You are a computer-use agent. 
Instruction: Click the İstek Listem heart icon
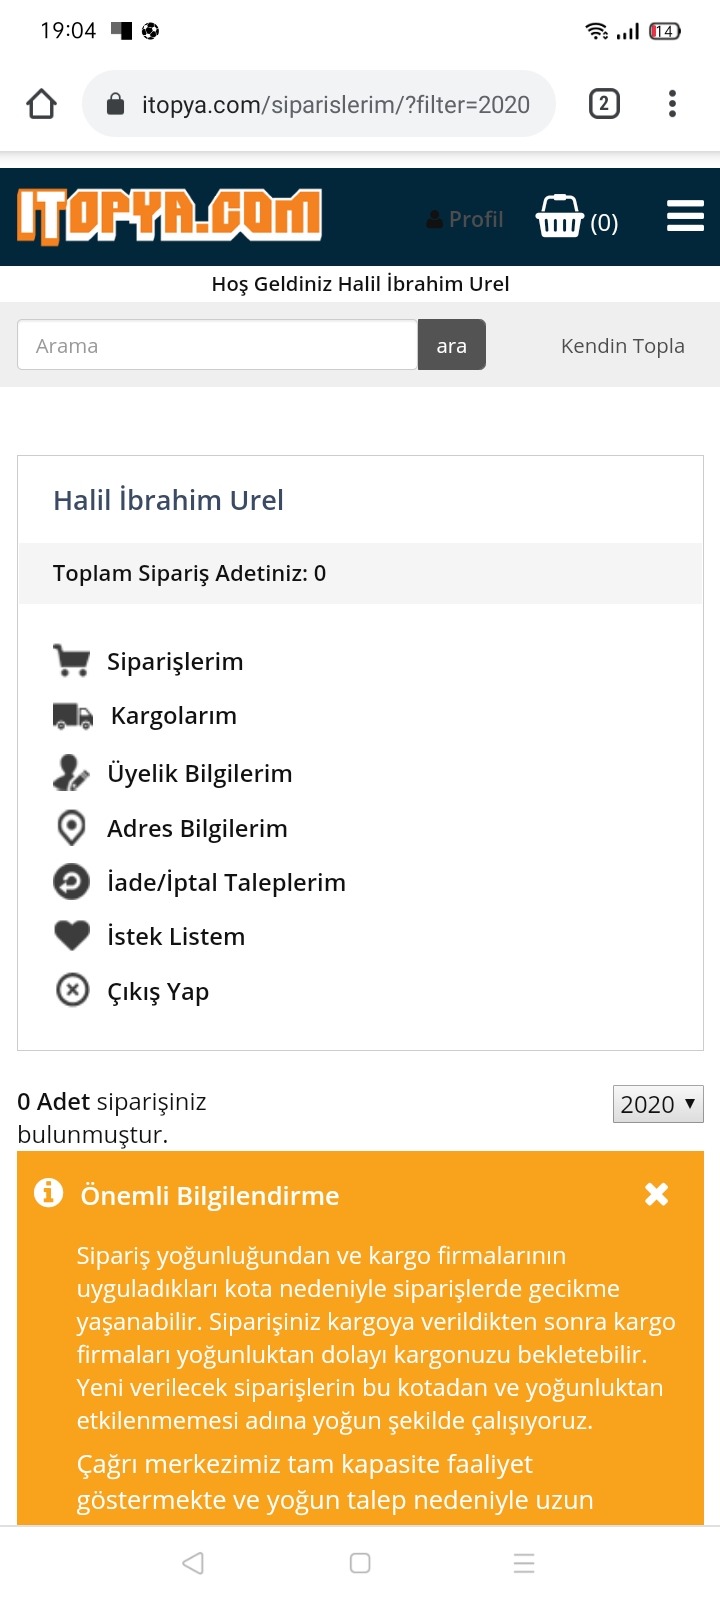pos(72,936)
